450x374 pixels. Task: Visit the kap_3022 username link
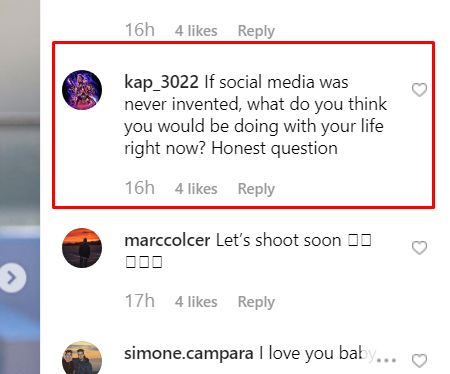click(161, 82)
